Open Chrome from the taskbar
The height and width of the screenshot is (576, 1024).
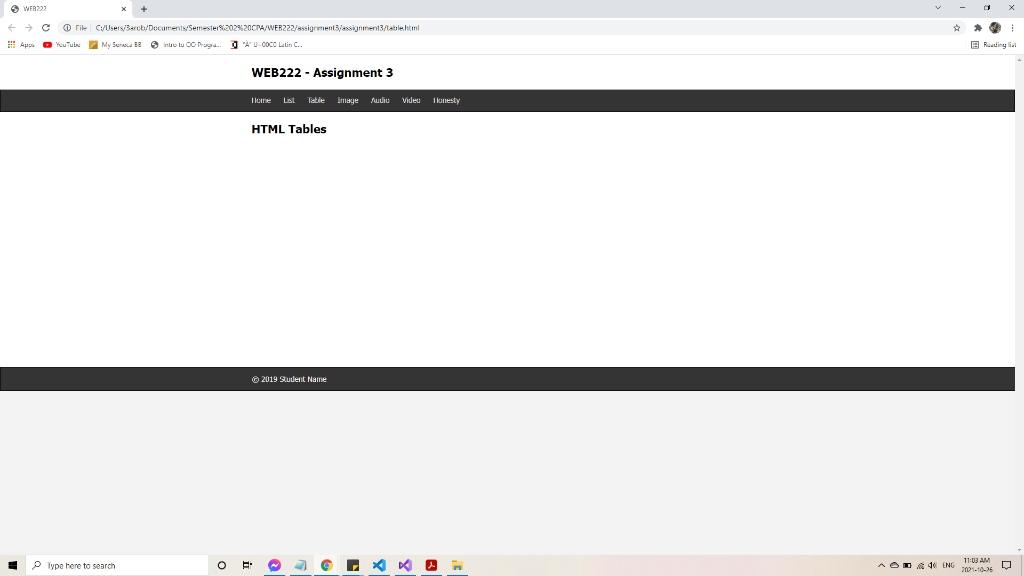(x=326, y=565)
